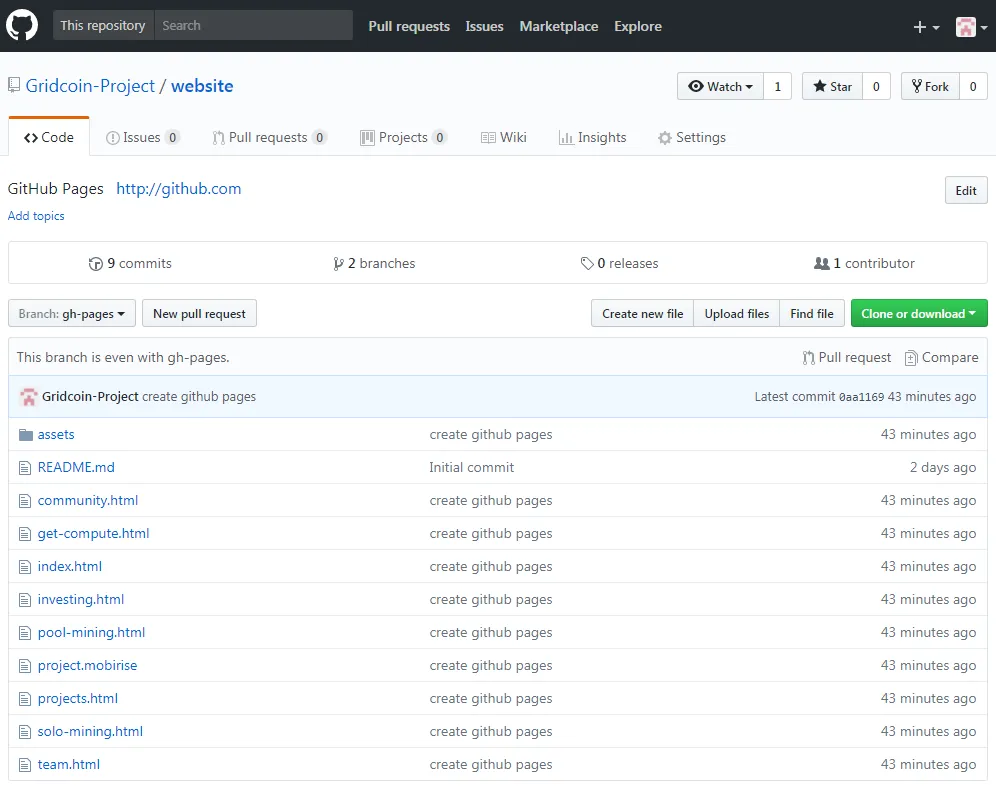
Task: Open Pull requests in top navigation
Action: pos(409,26)
